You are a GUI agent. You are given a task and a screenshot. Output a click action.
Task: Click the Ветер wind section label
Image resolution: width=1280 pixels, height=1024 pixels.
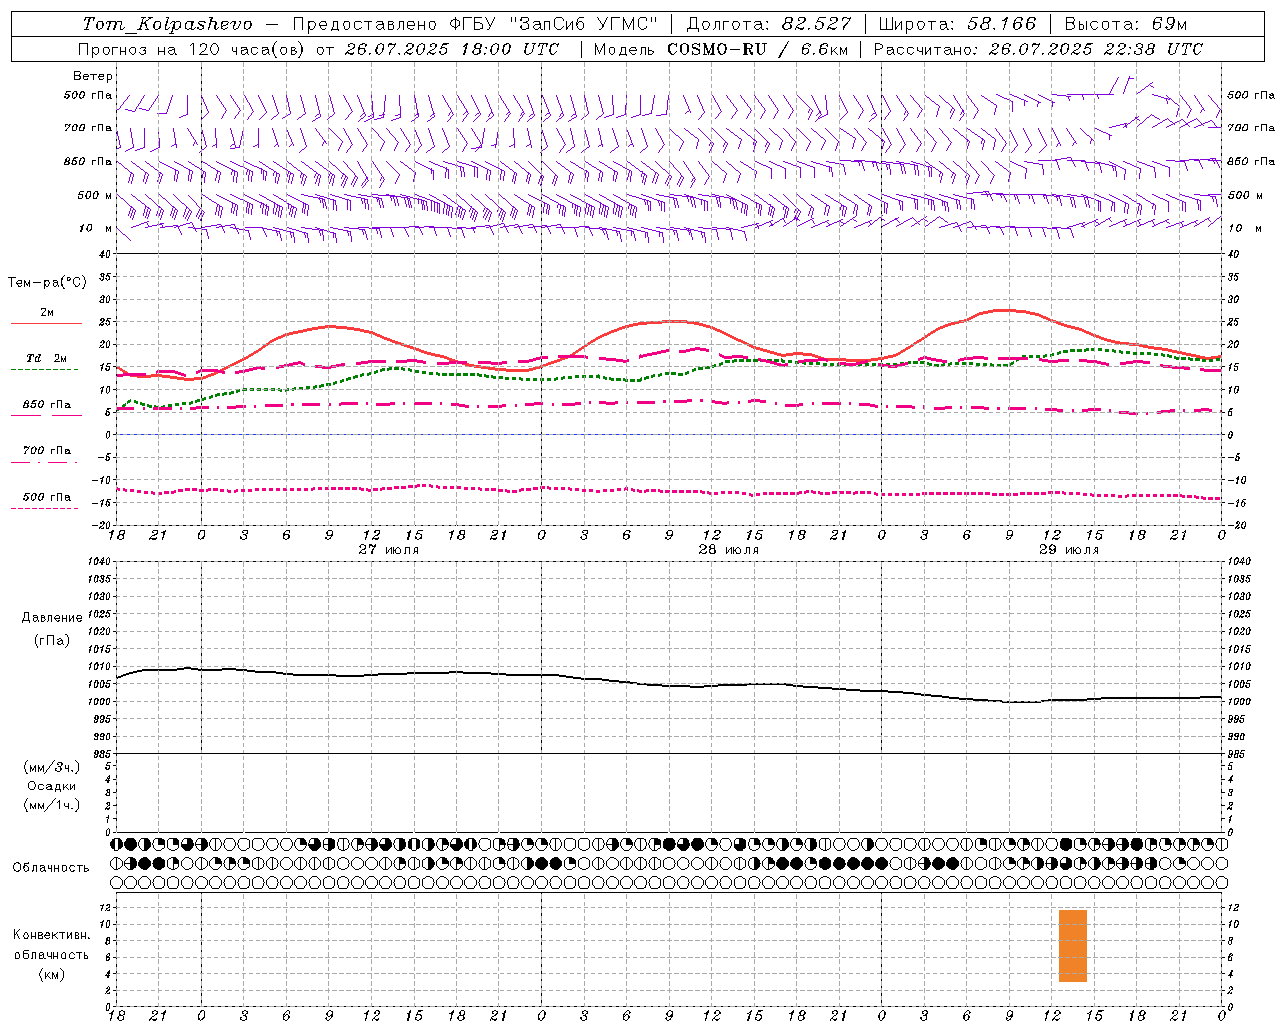click(93, 76)
